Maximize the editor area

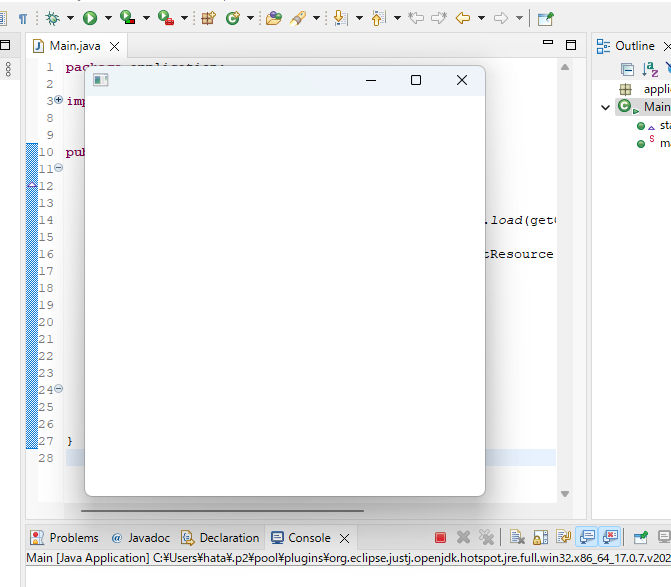coord(571,45)
